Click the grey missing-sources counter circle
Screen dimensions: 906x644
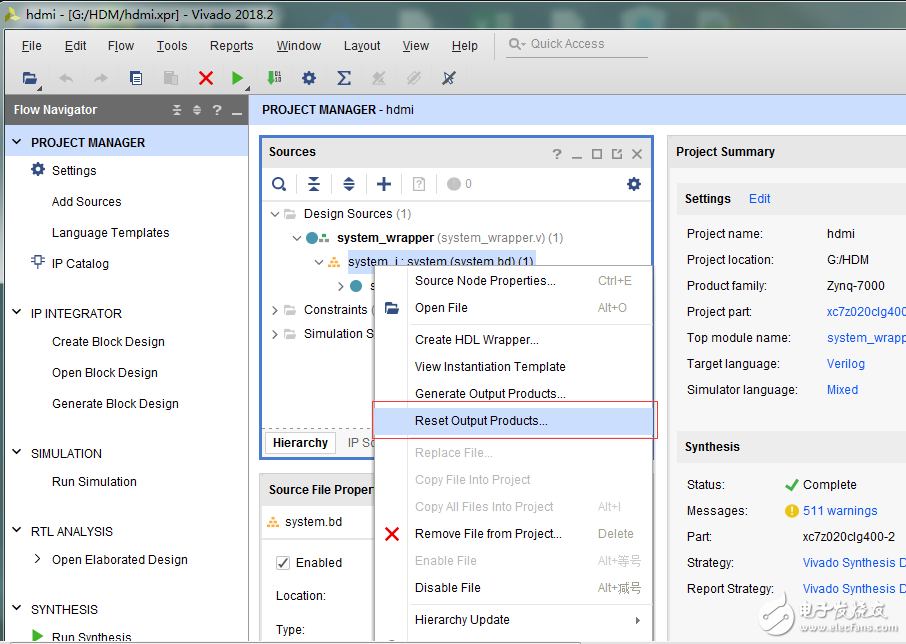(454, 184)
